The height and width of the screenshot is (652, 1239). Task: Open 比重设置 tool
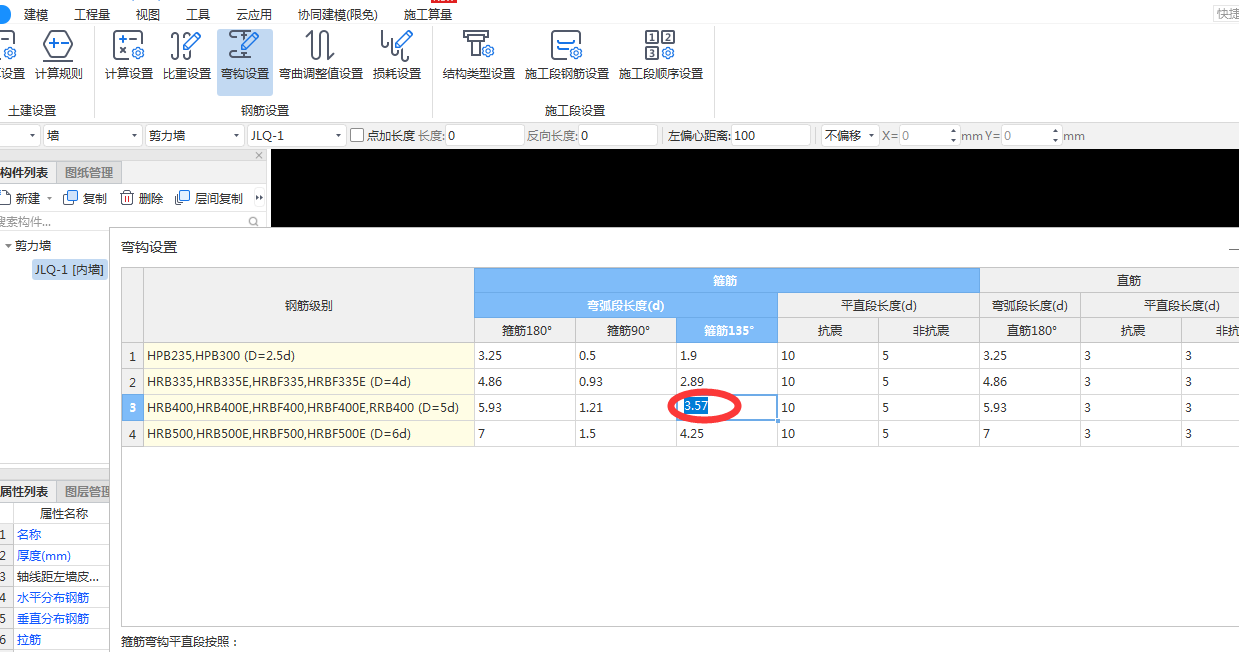tap(187, 56)
